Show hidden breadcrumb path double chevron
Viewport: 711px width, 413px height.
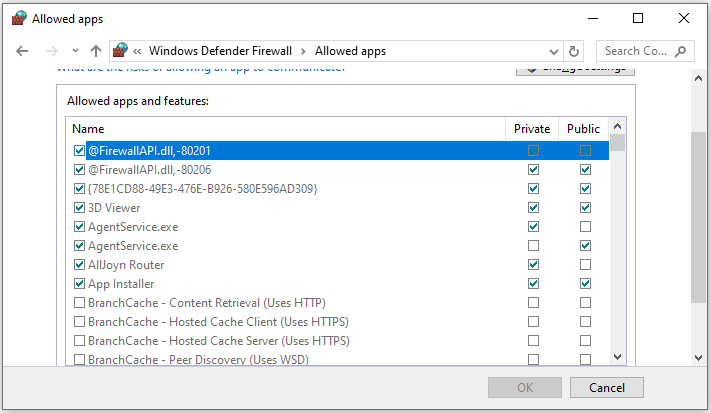(137, 52)
